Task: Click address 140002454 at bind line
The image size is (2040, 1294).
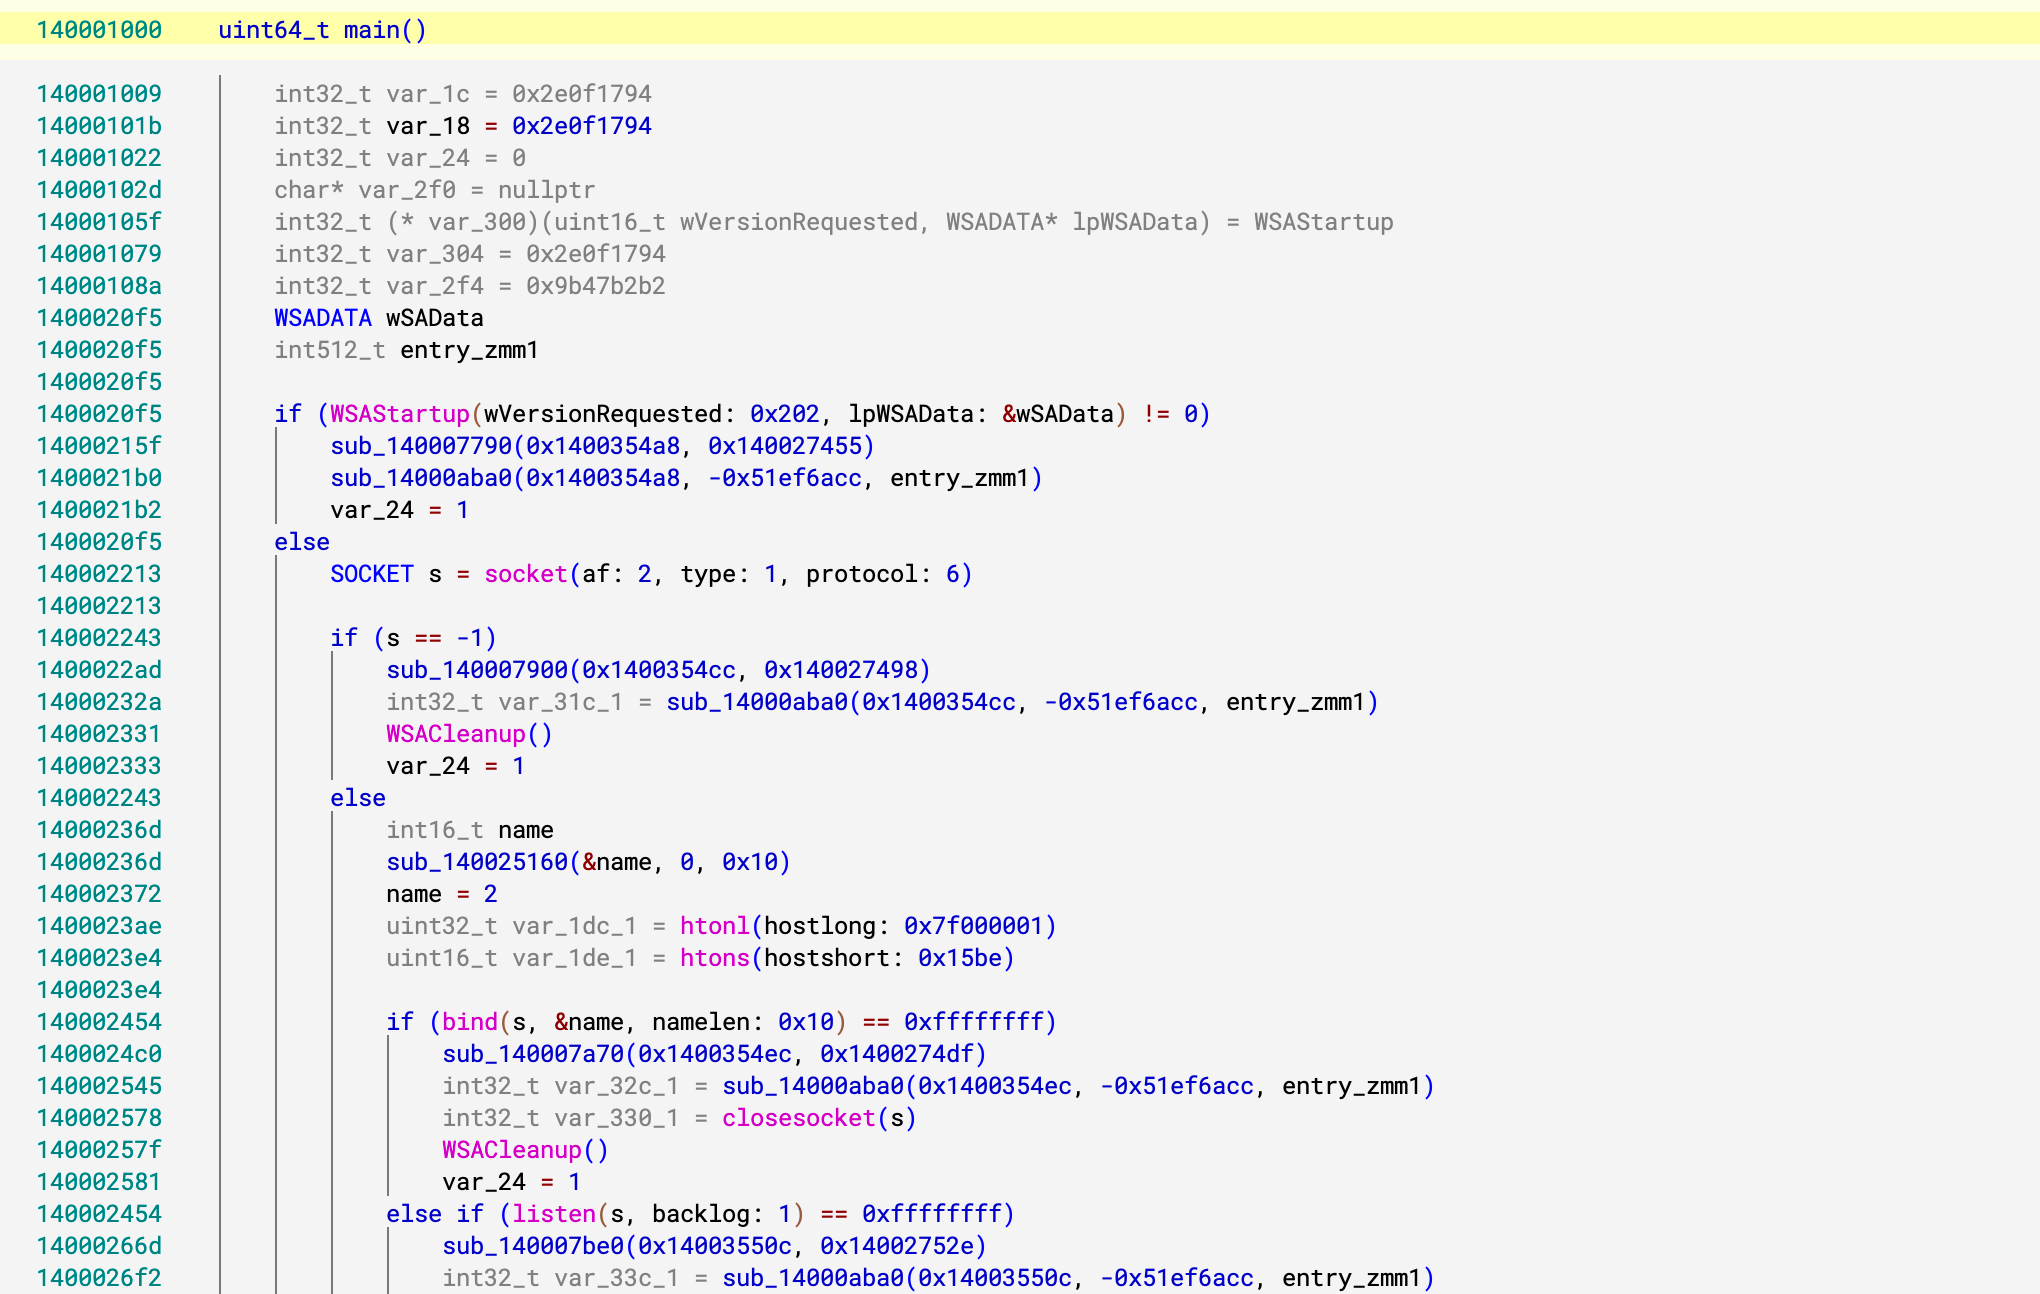Action: [x=99, y=1022]
